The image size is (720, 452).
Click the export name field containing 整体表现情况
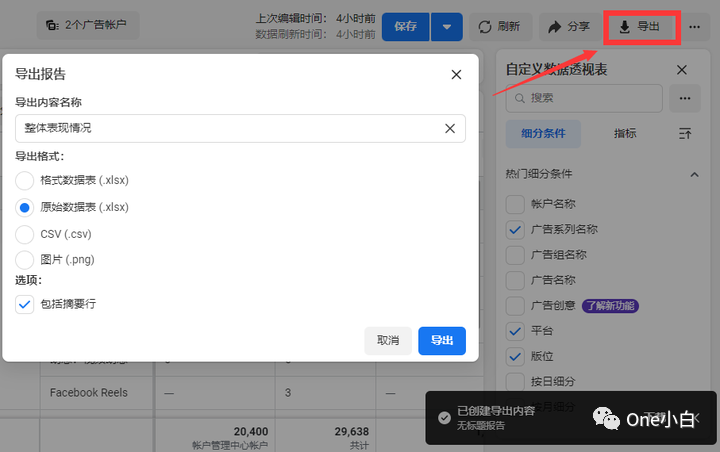click(240, 128)
